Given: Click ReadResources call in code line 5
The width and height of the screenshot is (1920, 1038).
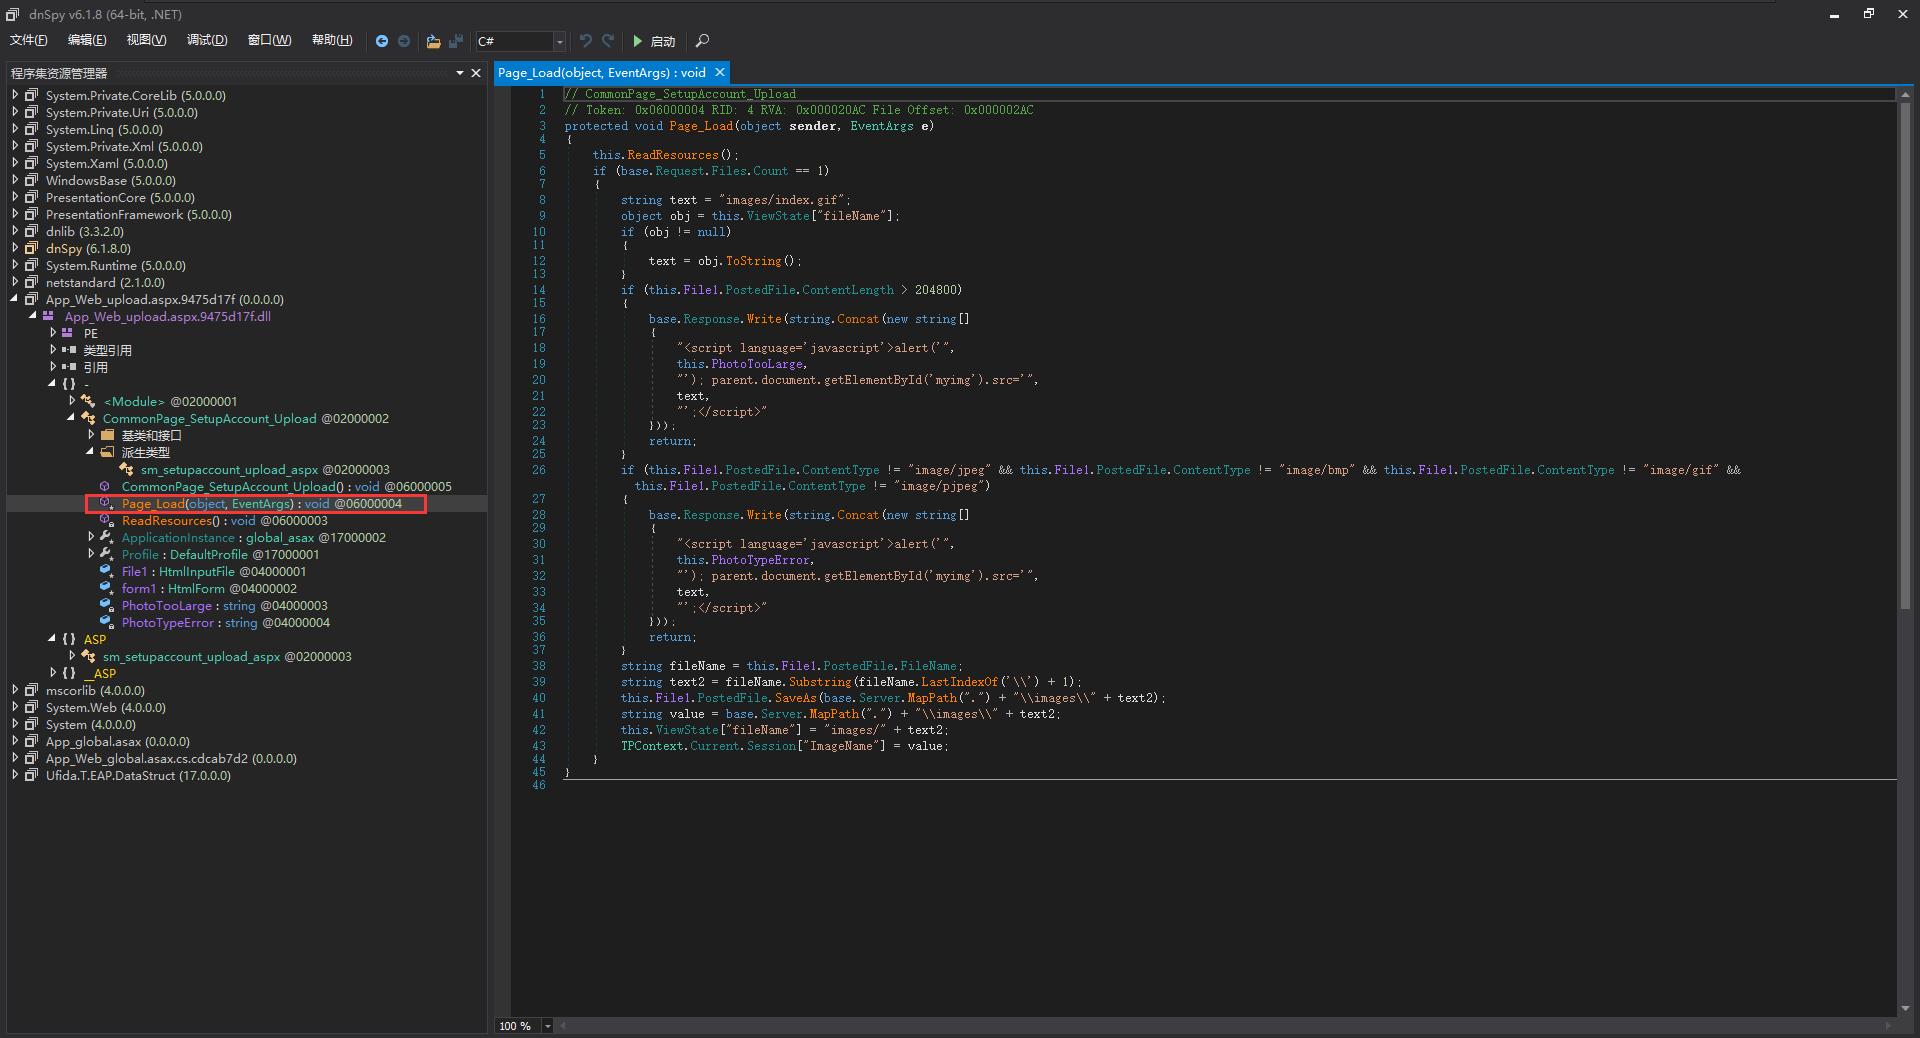Looking at the screenshot, I should tap(673, 155).
